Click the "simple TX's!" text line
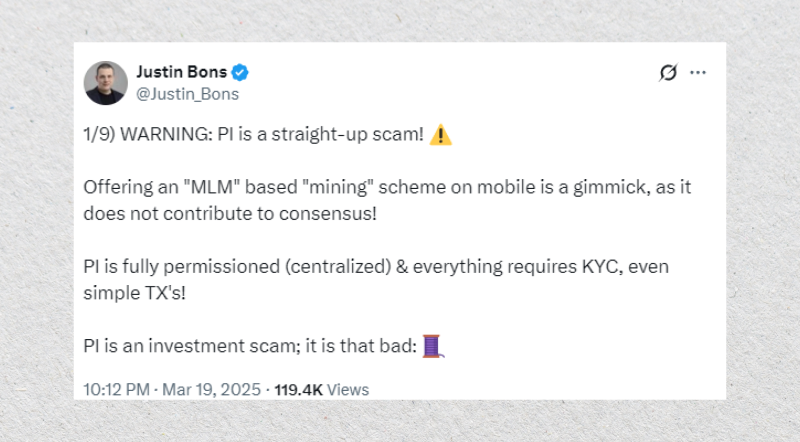The width and height of the screenshot is (800, 442). point(135,293)
